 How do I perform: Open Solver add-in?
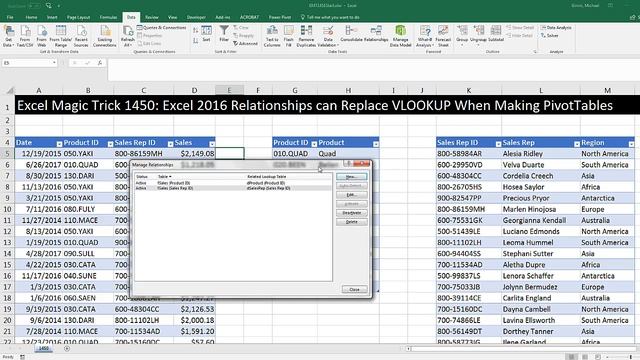click(x=550, y=36)
